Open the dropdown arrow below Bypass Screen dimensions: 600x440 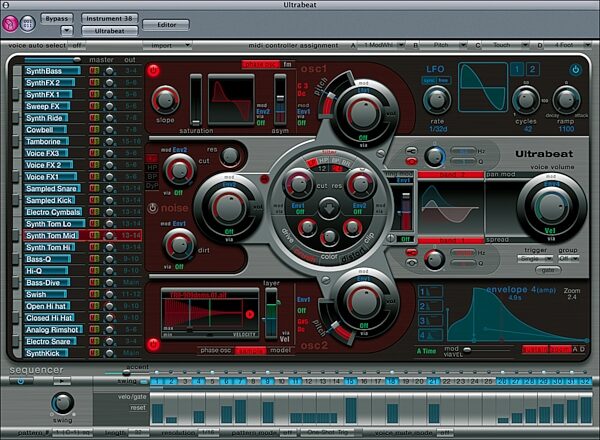click(67, 30)
